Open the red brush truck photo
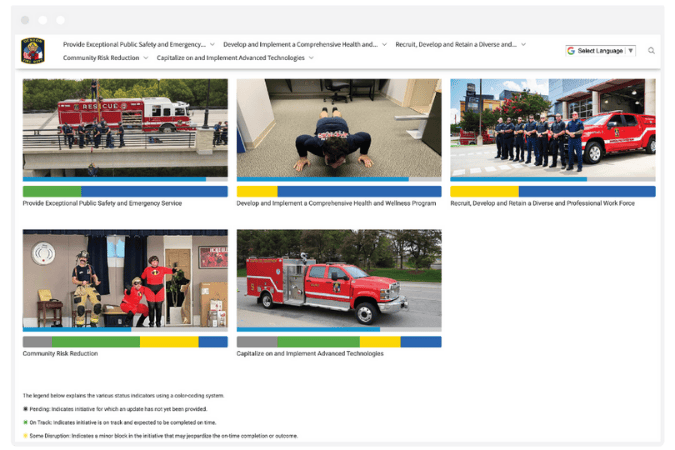The image size is (675, 450). (339, 279)
